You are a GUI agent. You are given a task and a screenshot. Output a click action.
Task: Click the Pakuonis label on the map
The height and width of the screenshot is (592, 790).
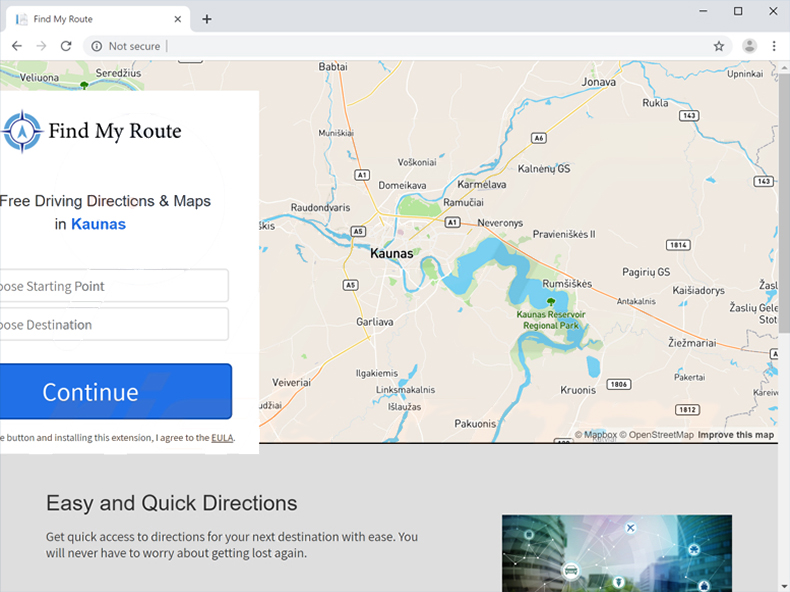coord(475,424)
